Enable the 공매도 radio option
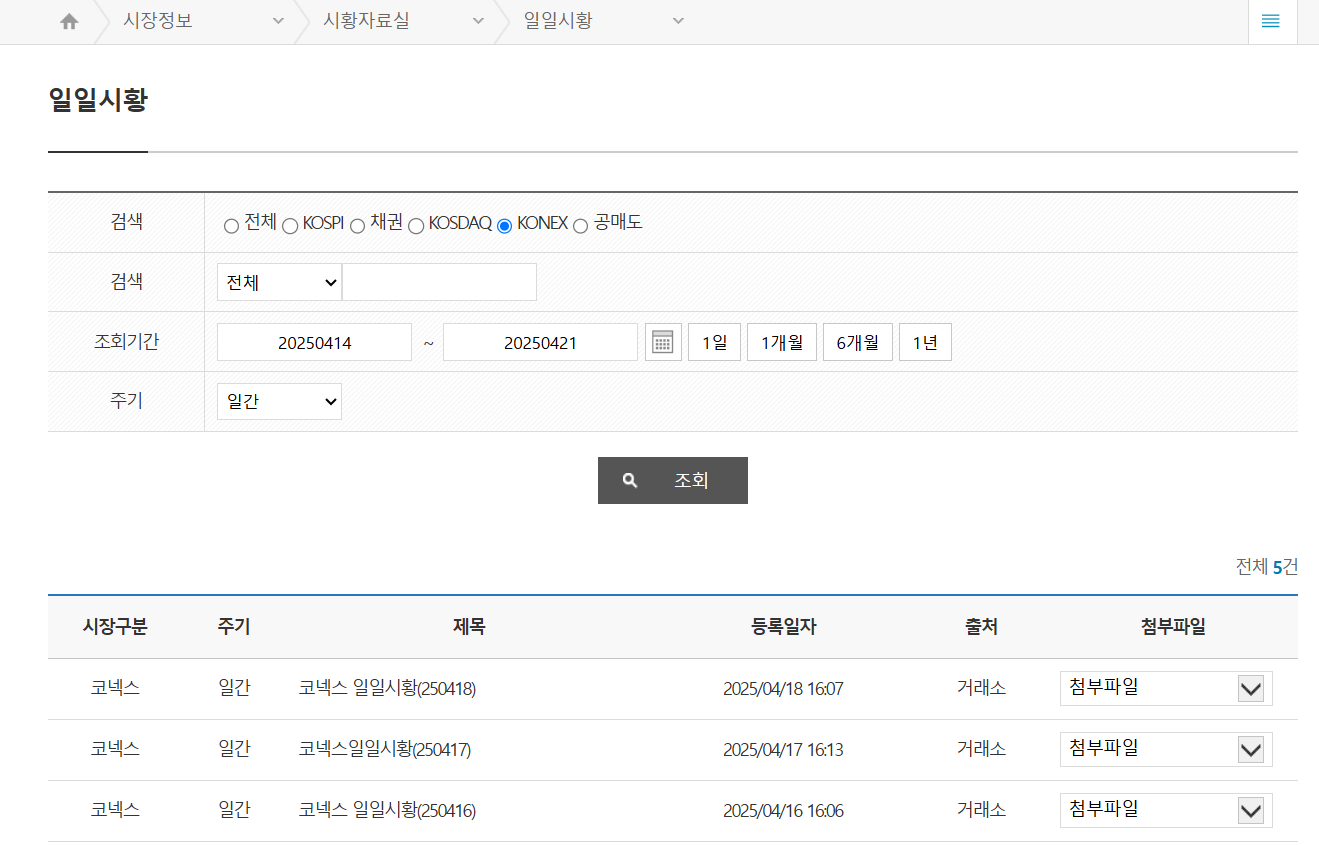 pos(580,225)
